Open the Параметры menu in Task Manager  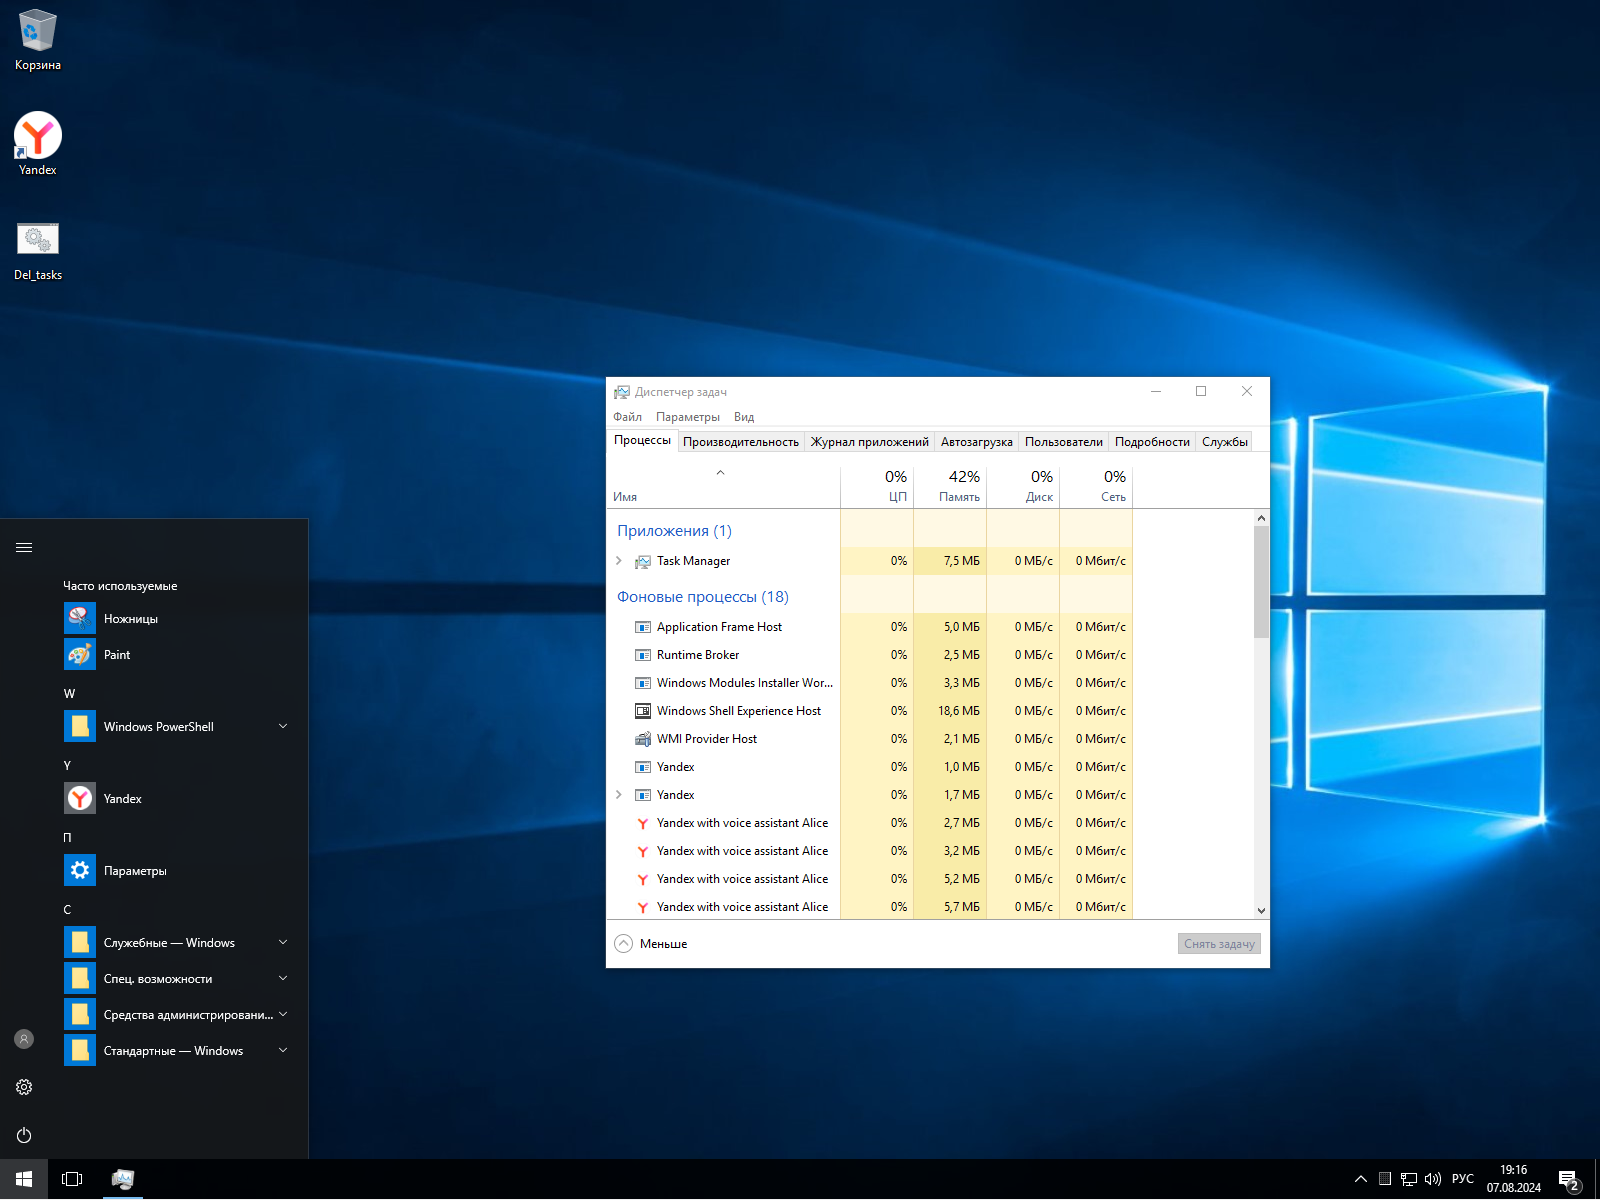(688, 417)
